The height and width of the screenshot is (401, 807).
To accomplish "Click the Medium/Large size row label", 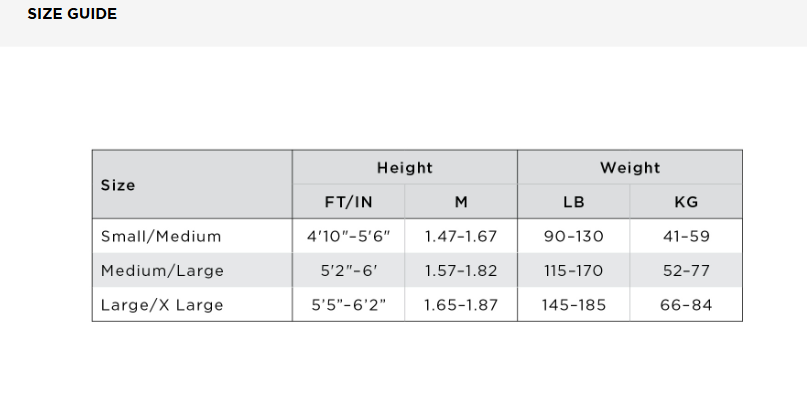I will pos(162,271).
